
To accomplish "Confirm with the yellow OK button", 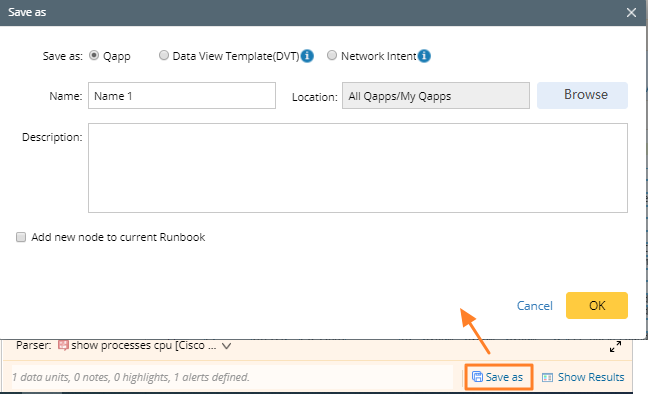I will 597,305.
